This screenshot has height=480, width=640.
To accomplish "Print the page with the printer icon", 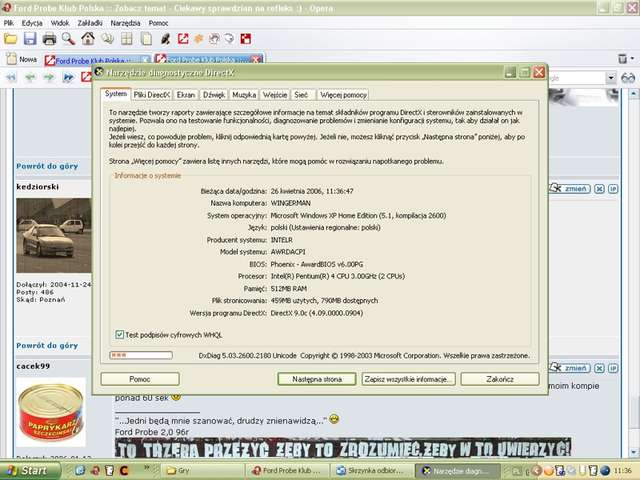I will pos(49,39).
